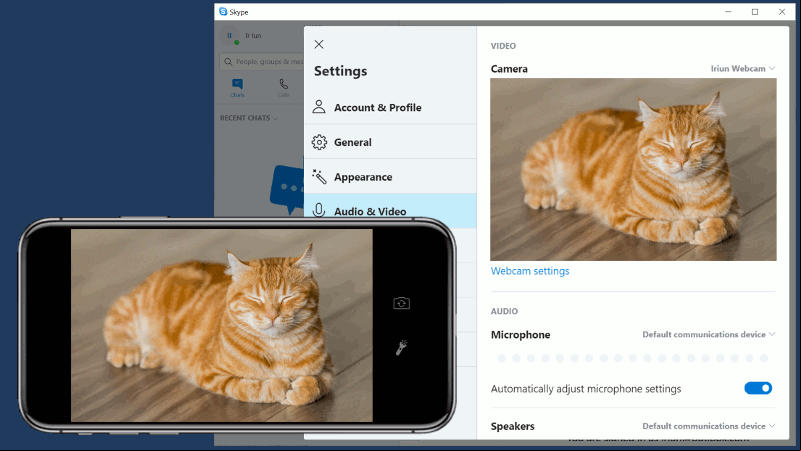
Task: Open Account & Profile settings
Action: click(390, 107)
